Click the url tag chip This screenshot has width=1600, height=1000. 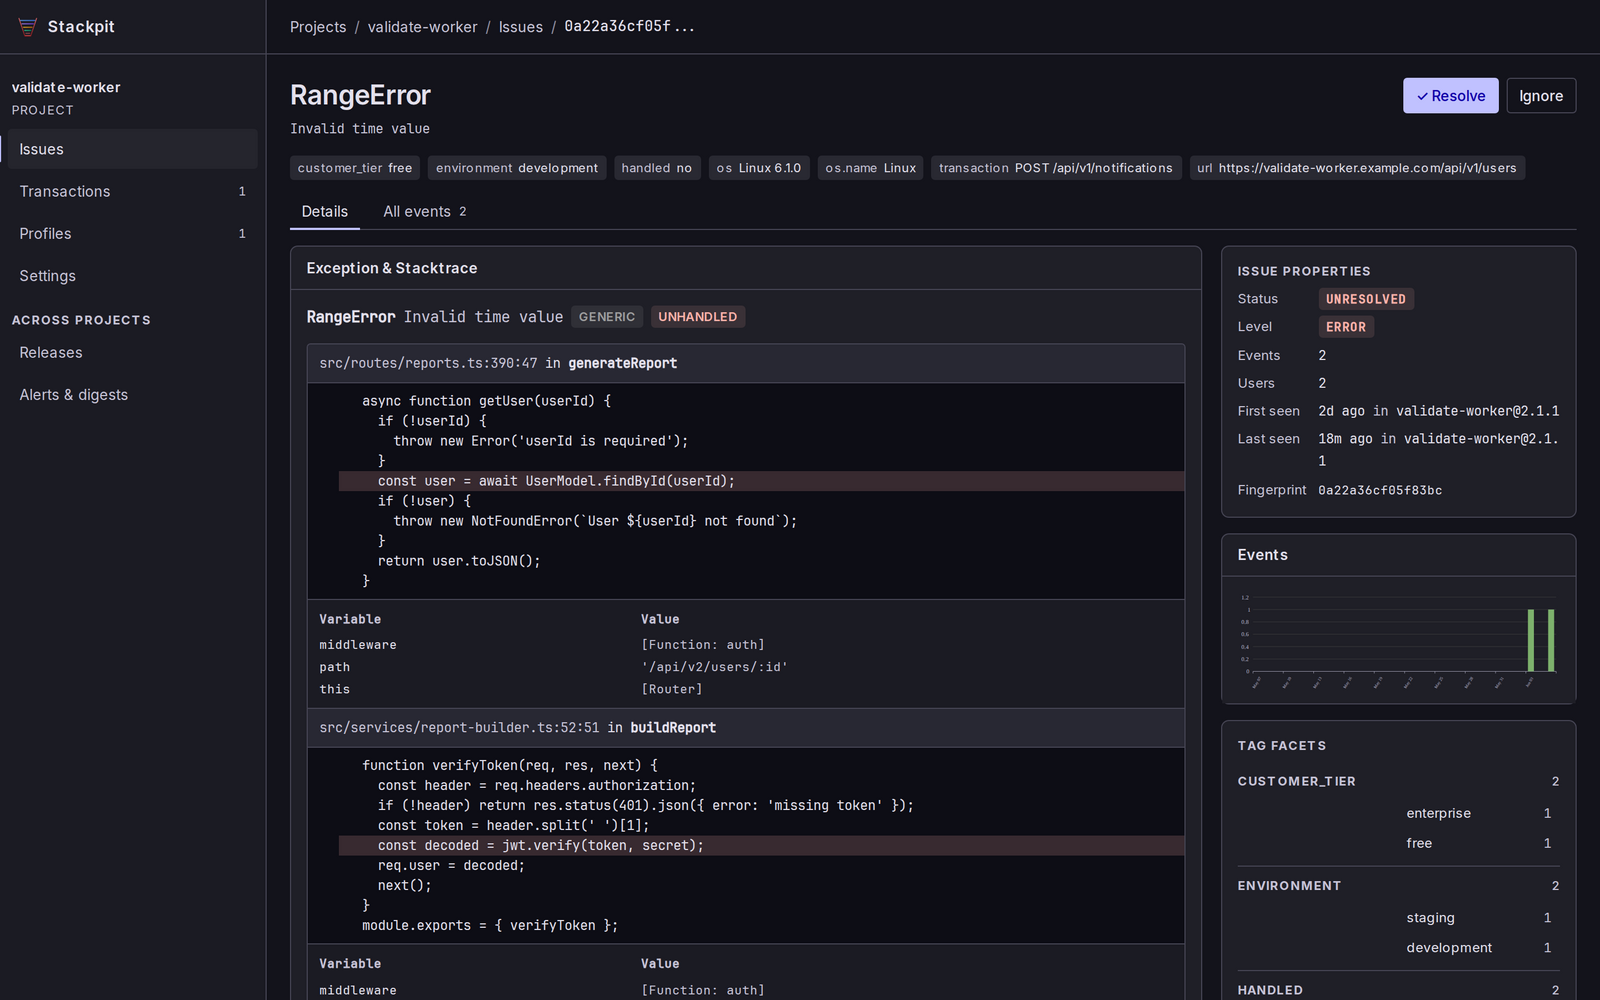coord(1357,168)
